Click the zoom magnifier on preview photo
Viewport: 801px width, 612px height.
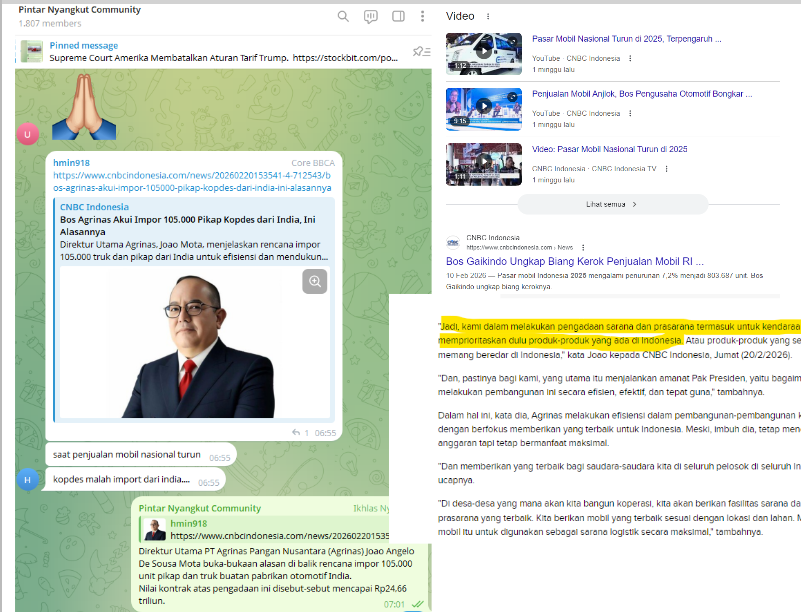point(315,281)
